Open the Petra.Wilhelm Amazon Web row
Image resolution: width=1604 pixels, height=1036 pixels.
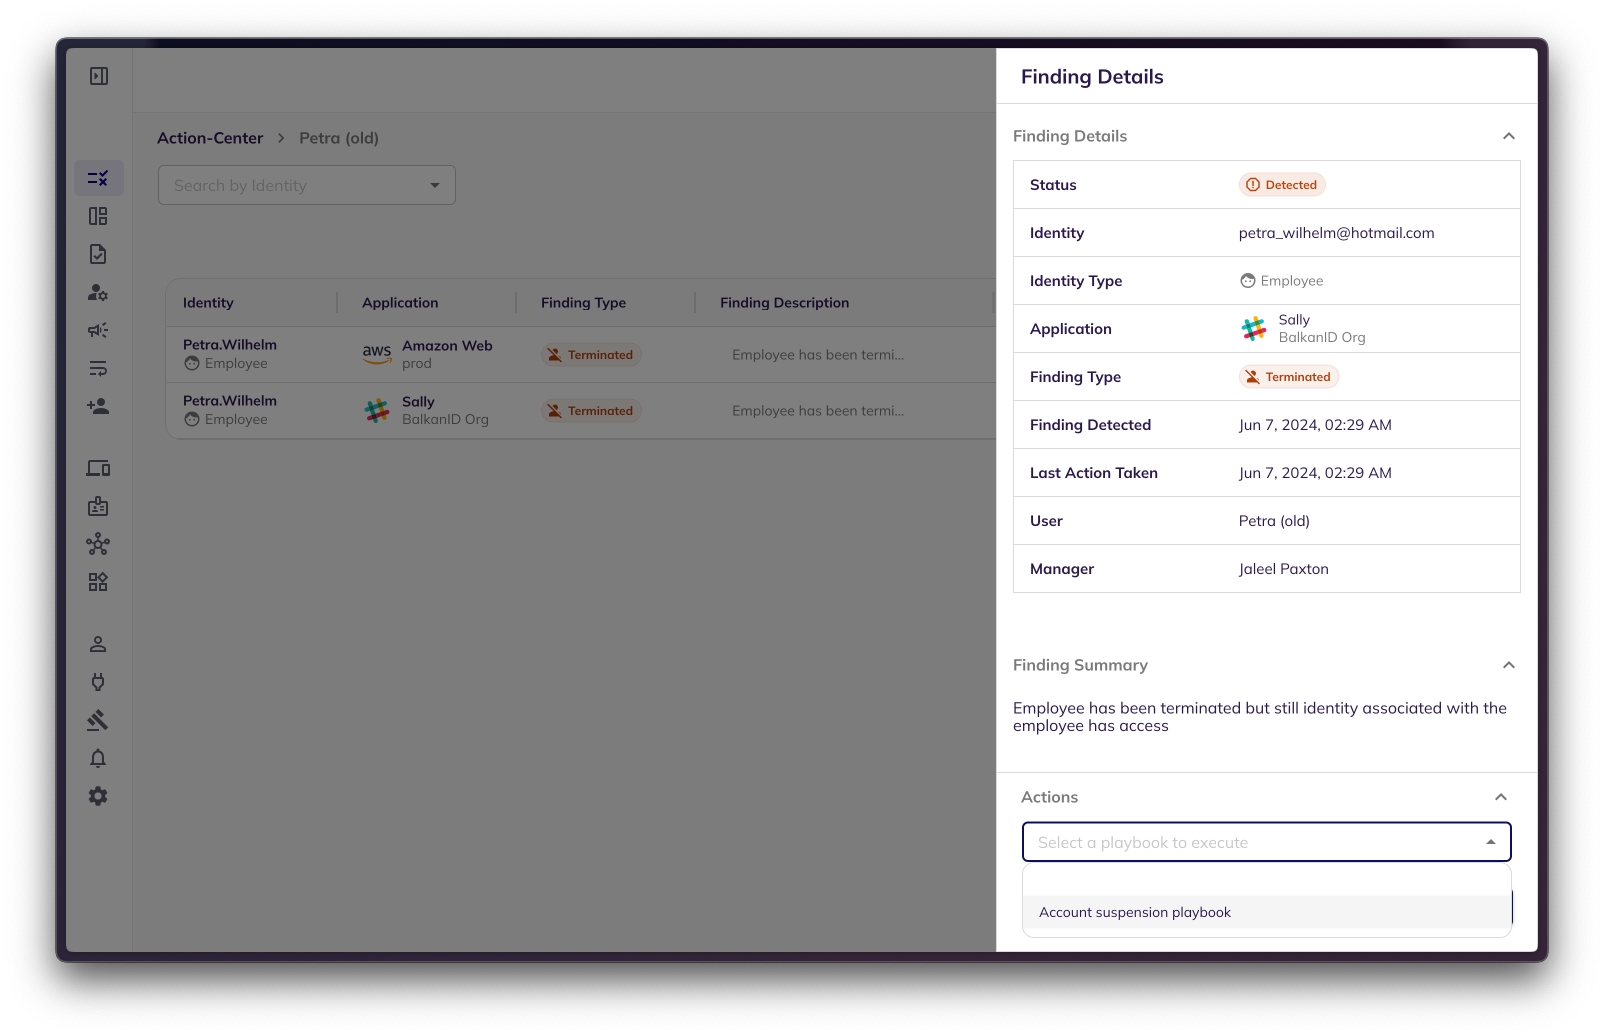[581, 354]
